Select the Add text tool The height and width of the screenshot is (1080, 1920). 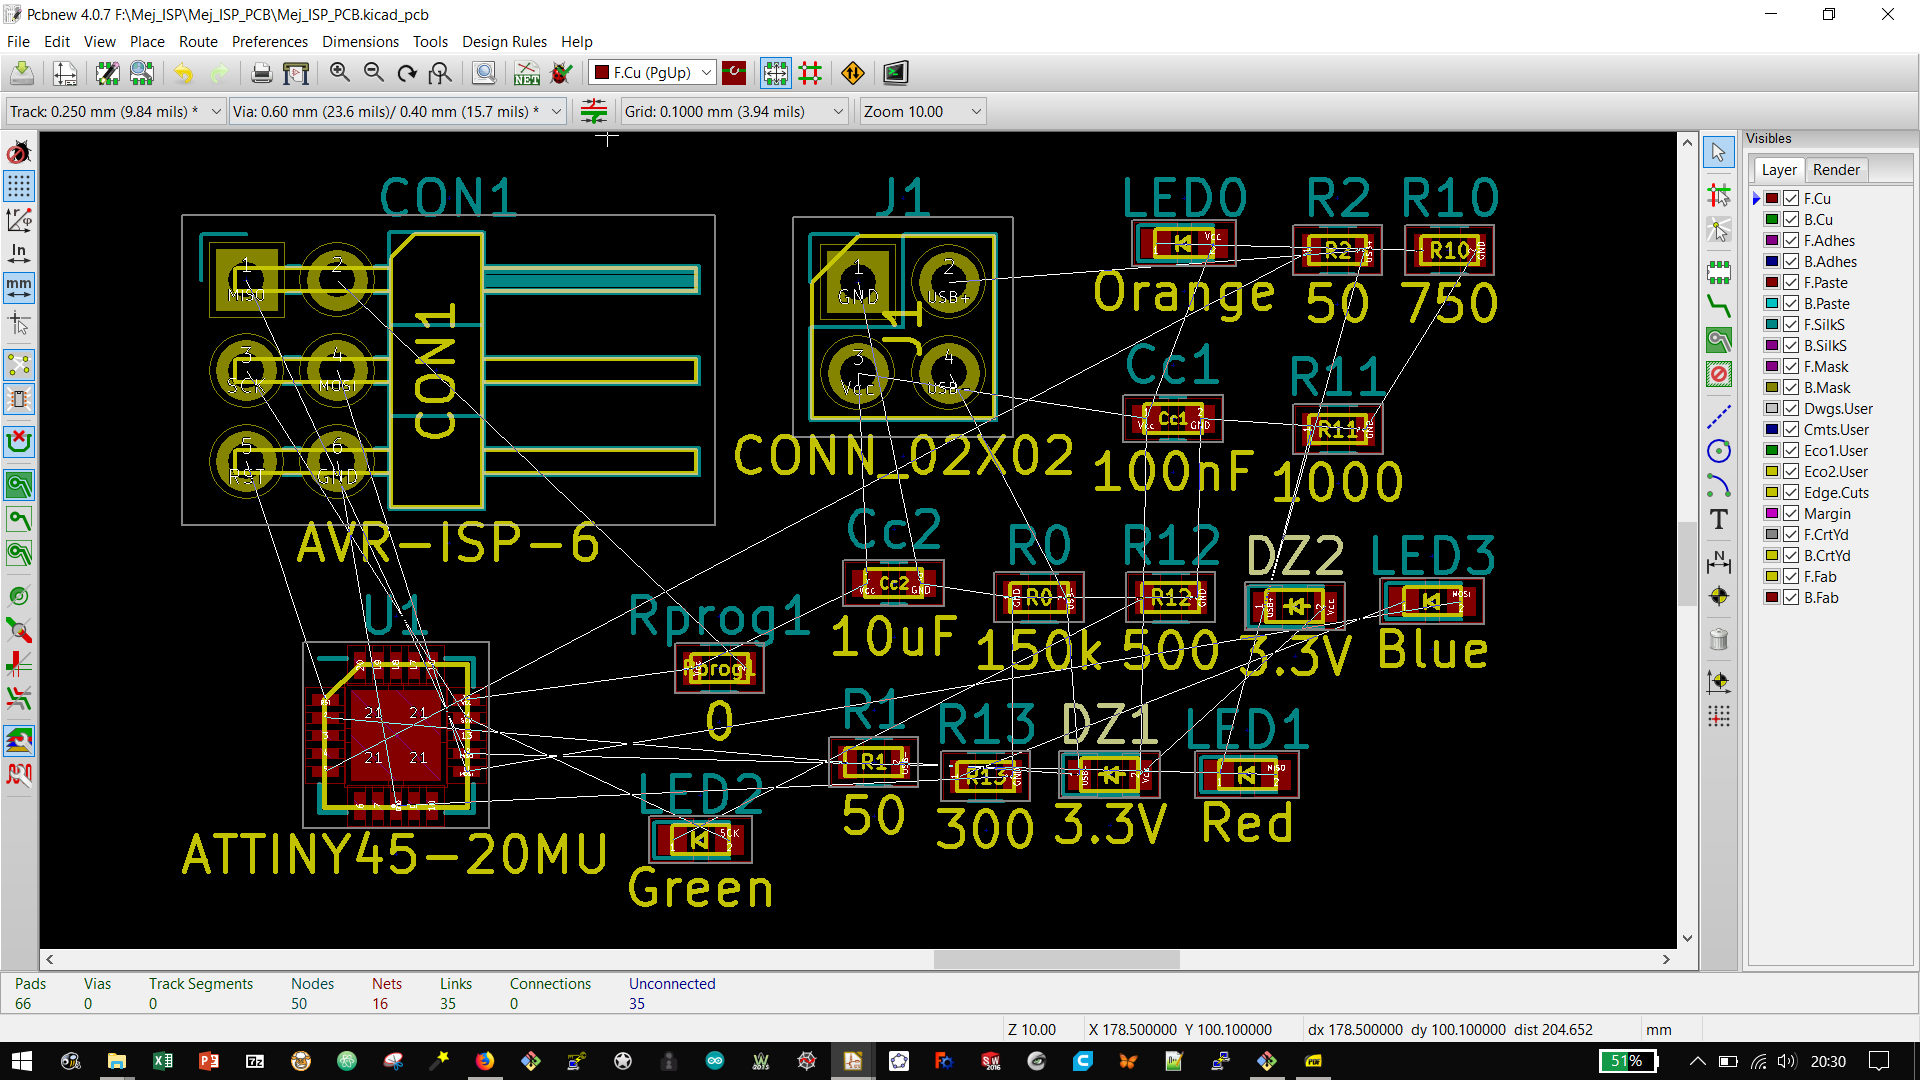[x=1719, y=519]
